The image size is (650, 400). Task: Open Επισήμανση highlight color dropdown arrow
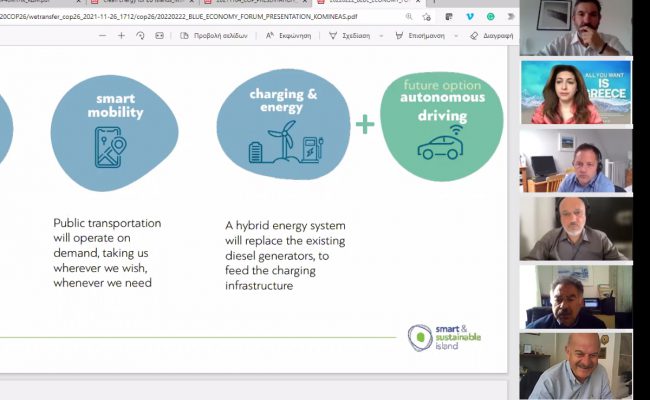(x=456, y=36)
